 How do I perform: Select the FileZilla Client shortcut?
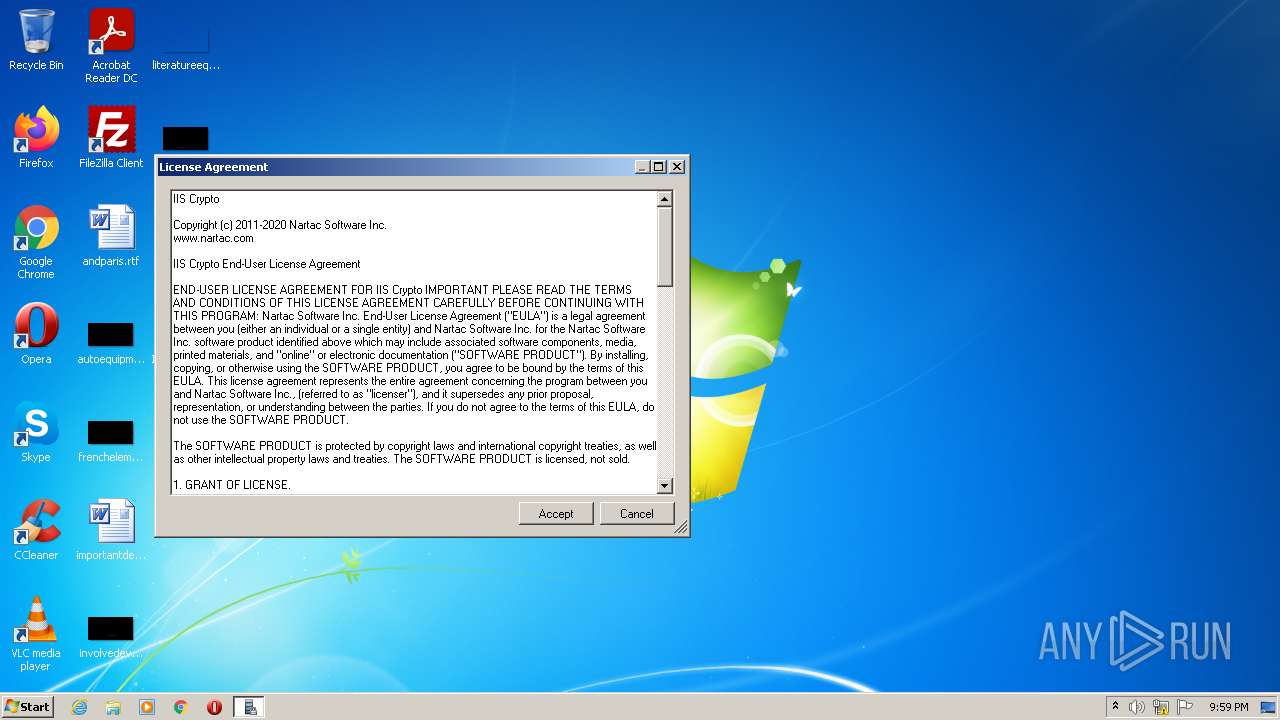click(x=111, y=137)
